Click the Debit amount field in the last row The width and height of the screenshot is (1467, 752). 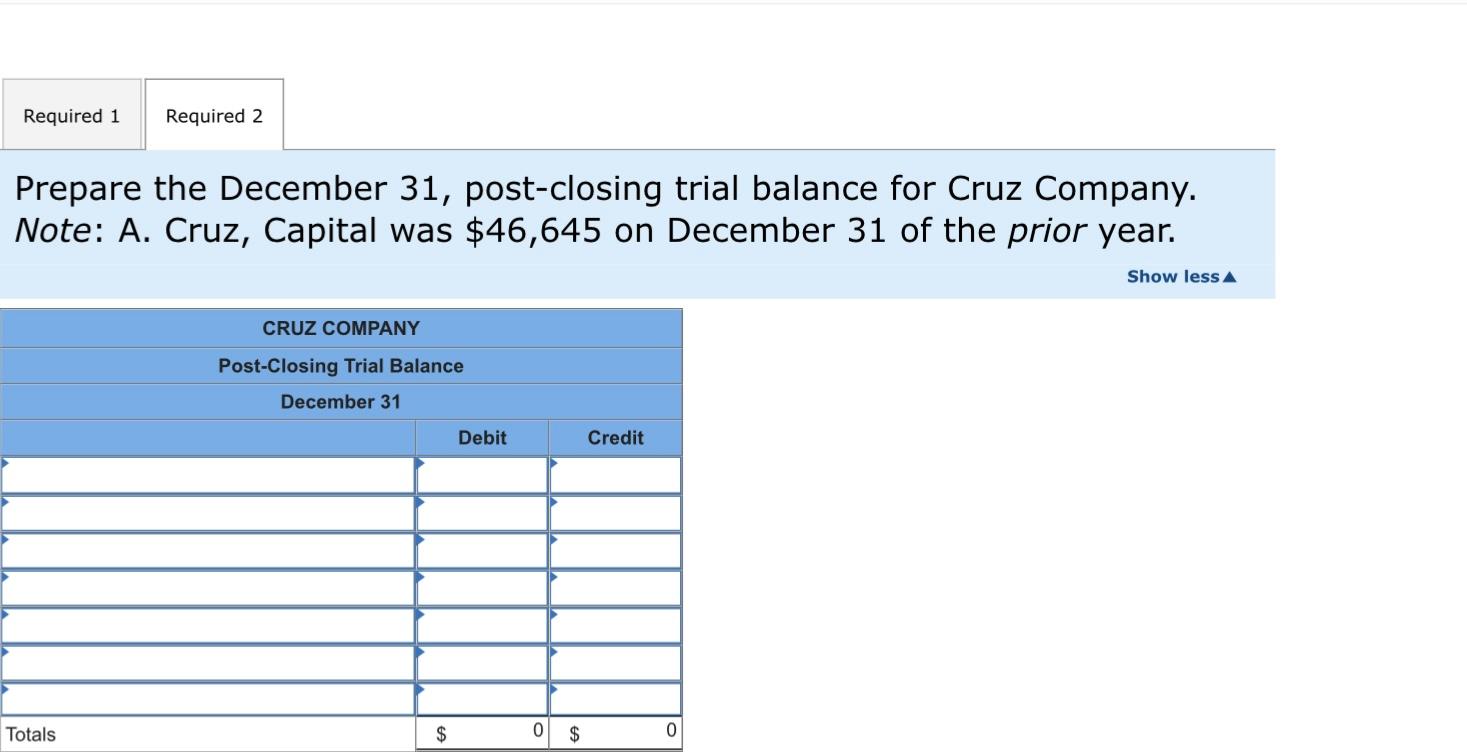482,698
